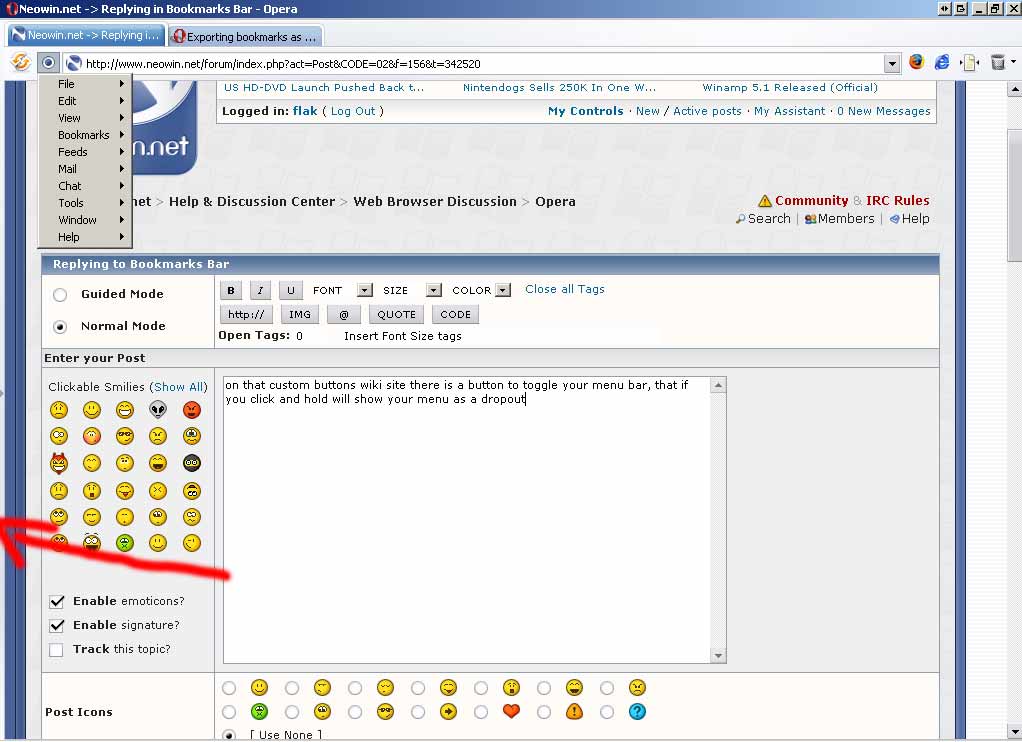Select Normal Mode radio button
This screenshot has width=1022, height=742.
(60, 327)
